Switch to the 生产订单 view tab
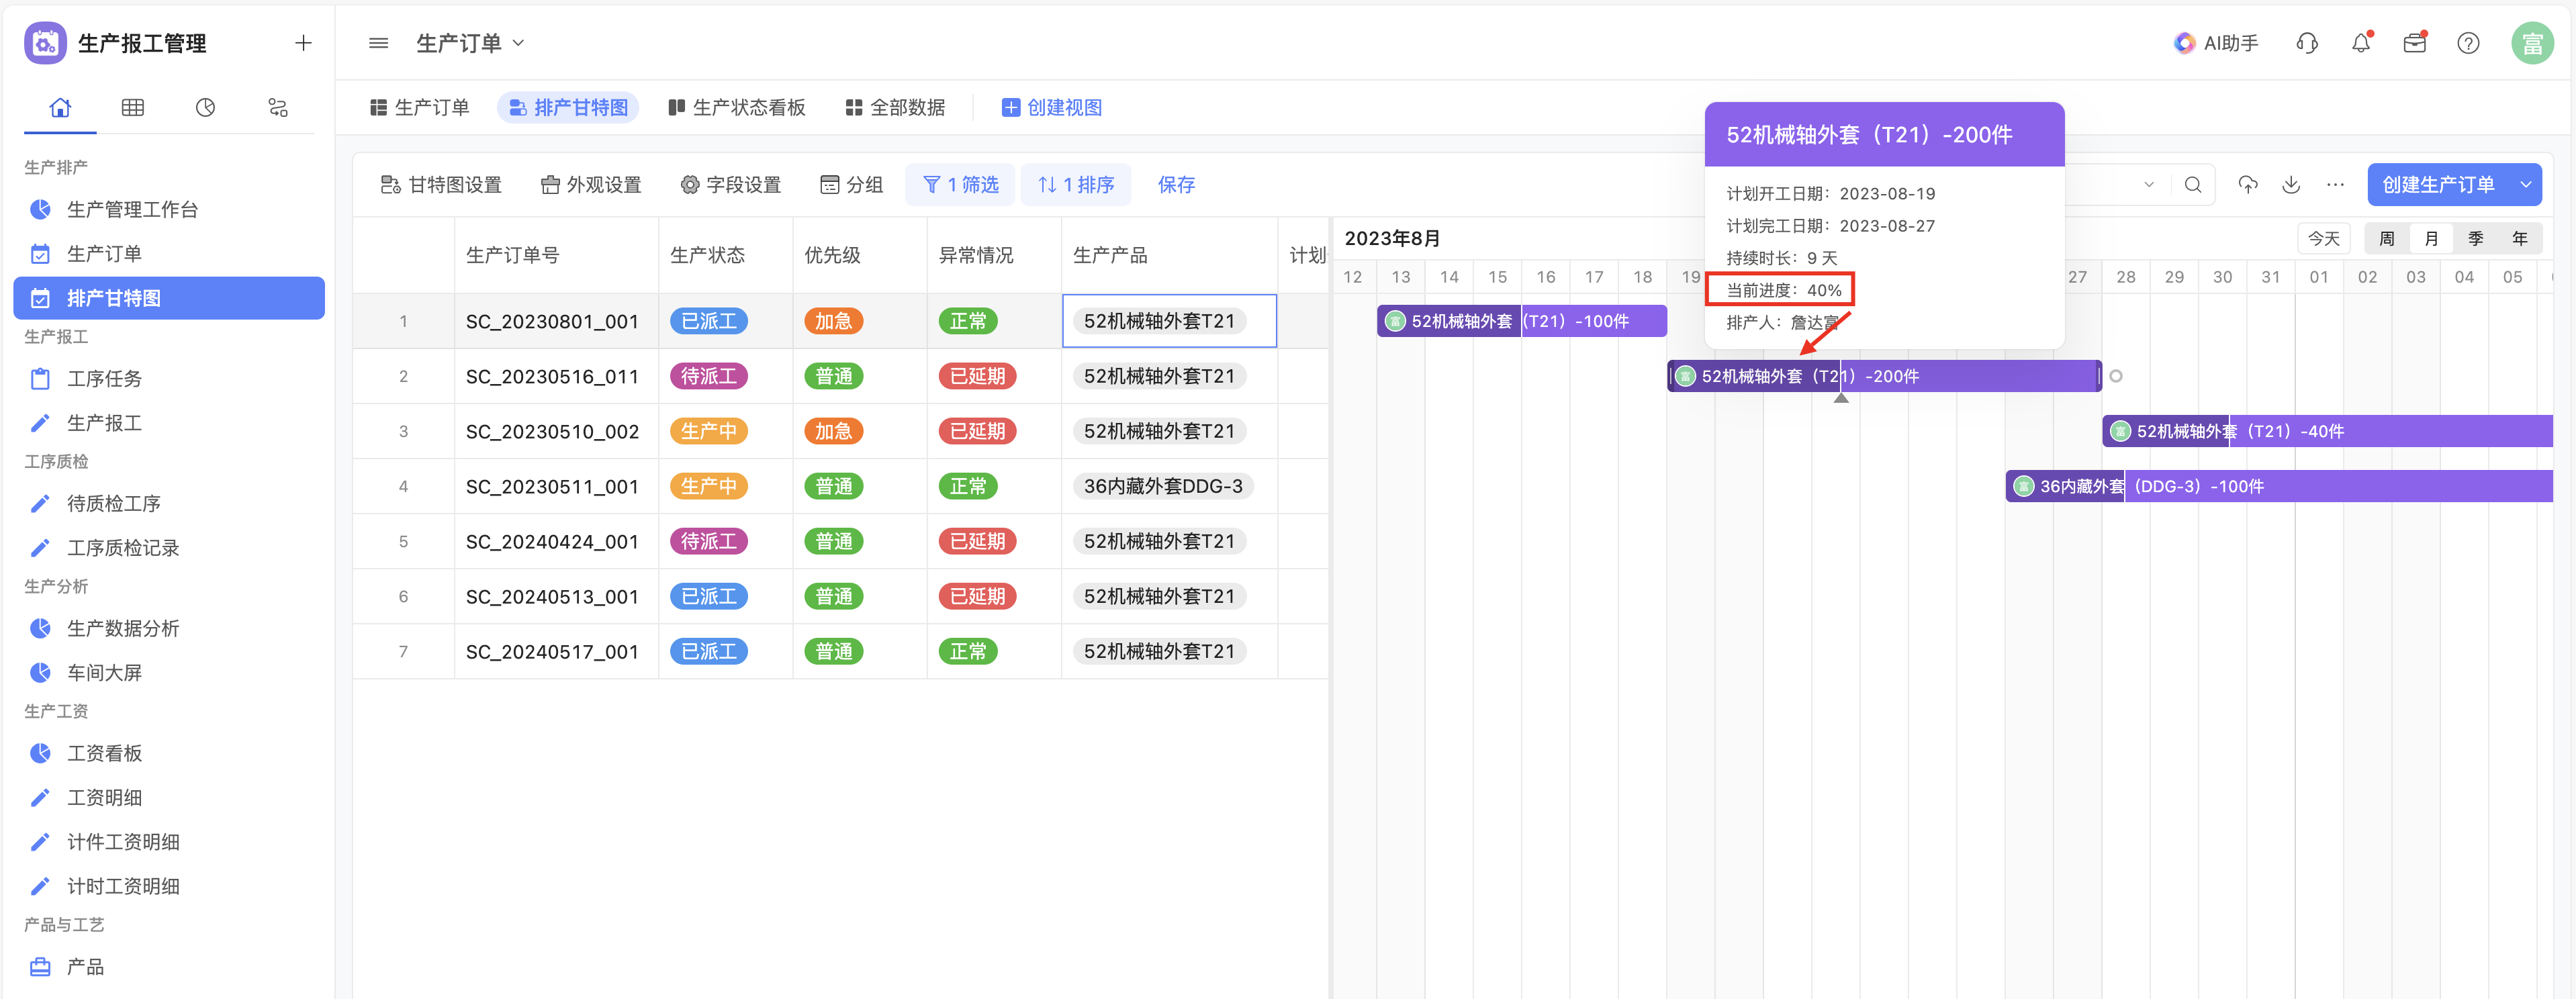Image resolution: width=2576 pixels, height=999 pixels. point(419,108)
